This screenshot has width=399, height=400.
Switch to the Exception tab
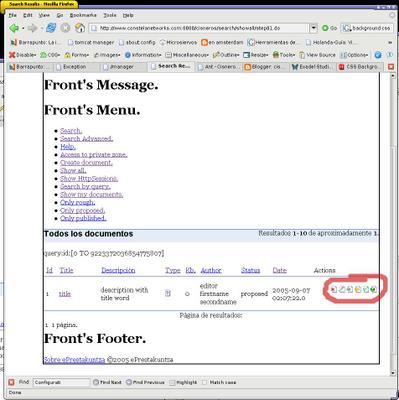pos(75,67)
